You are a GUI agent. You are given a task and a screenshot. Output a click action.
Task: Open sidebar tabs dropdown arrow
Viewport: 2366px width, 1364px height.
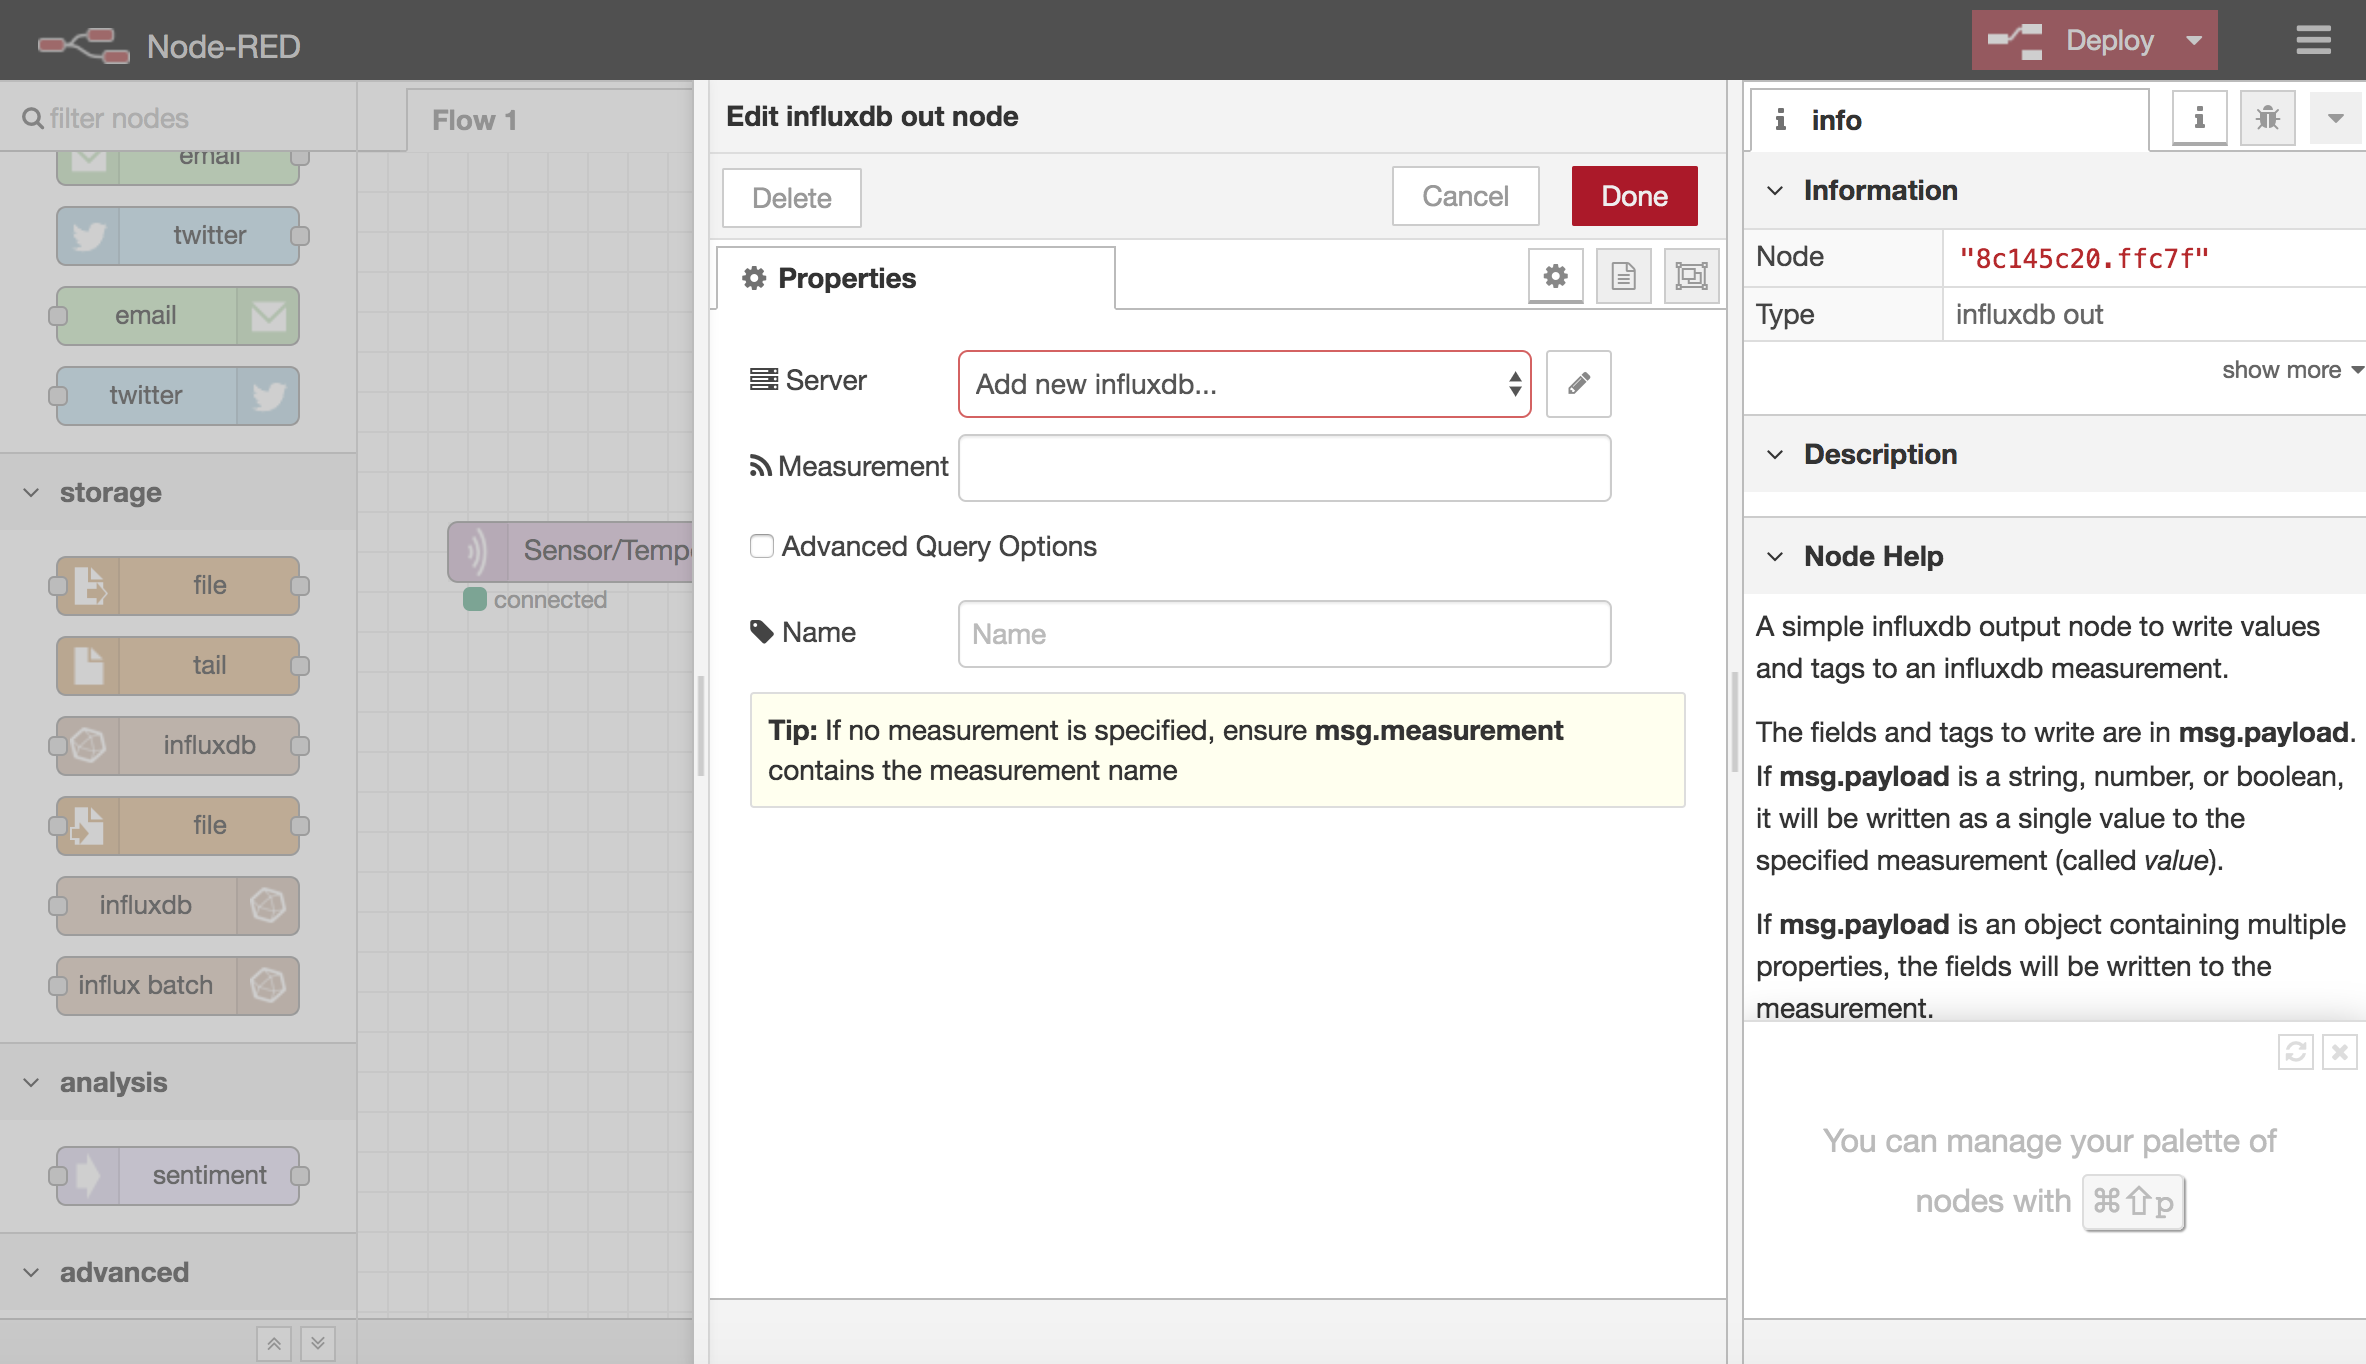[2335, 118]
